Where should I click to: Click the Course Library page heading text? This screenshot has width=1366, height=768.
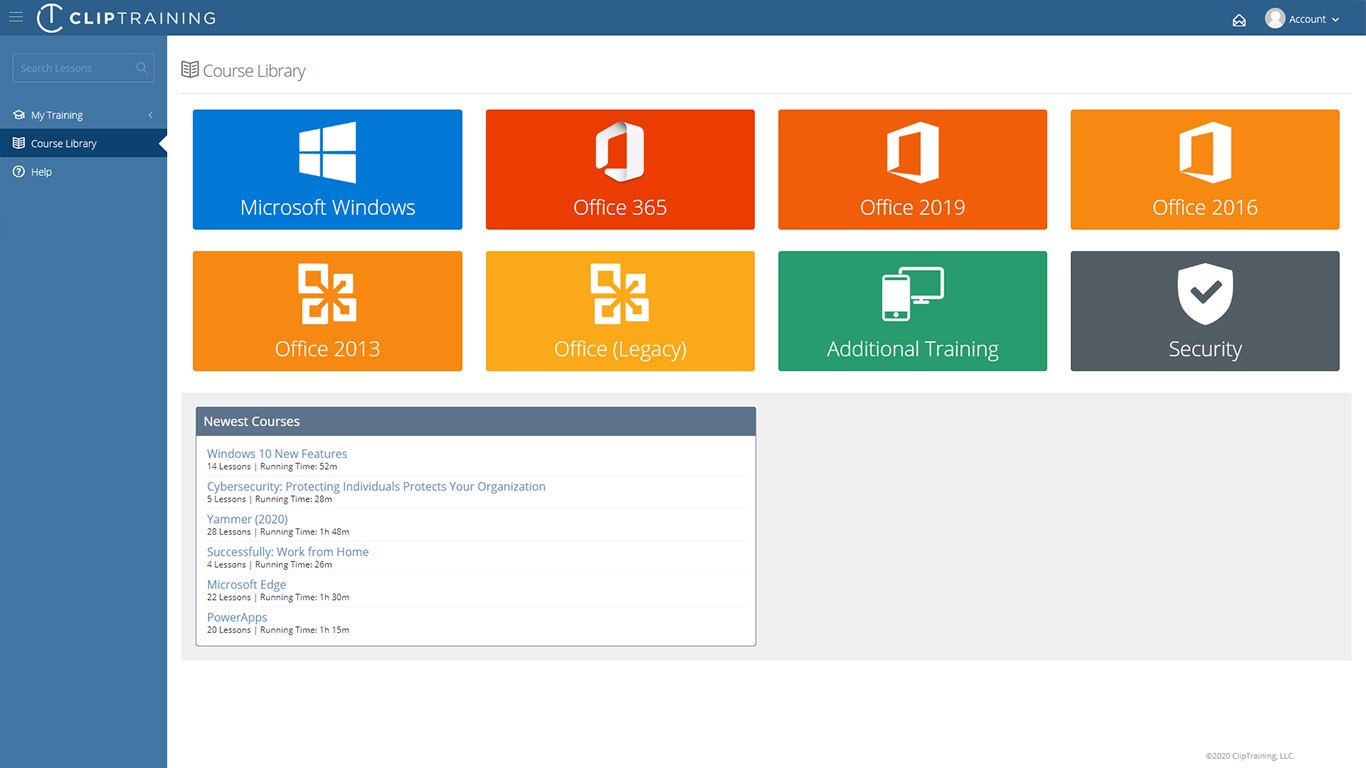tap(254, 71)
